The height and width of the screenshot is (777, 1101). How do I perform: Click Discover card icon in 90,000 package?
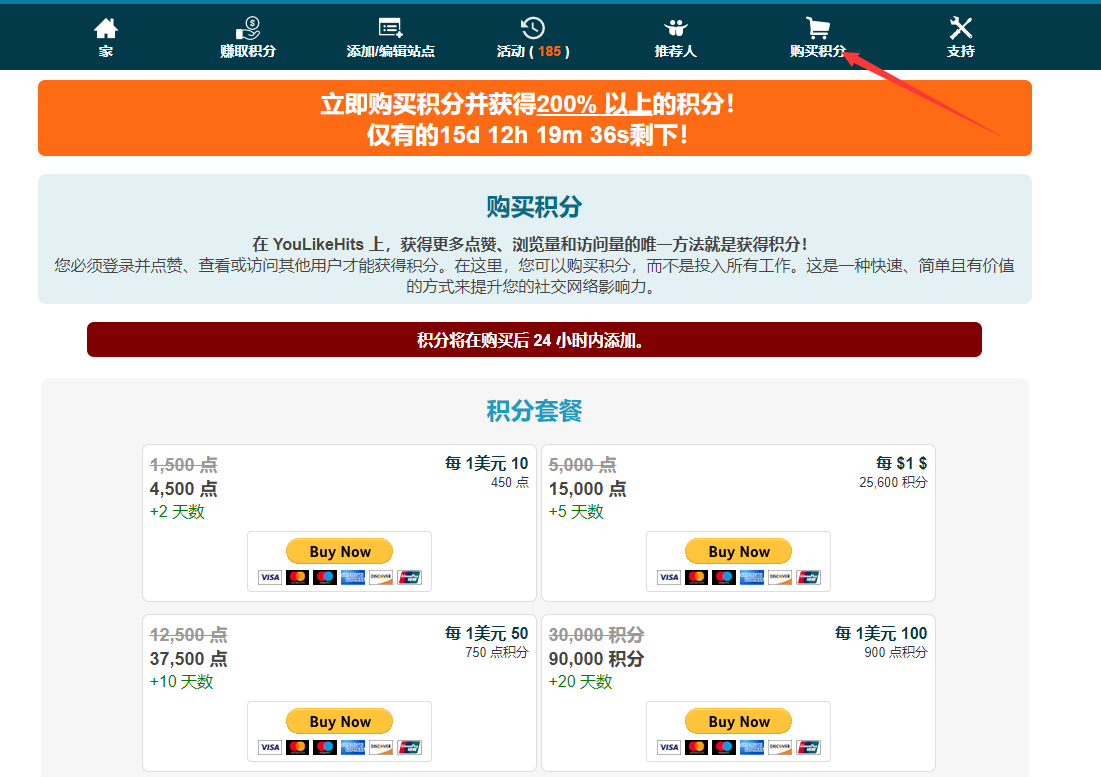[x=781, y=747]
